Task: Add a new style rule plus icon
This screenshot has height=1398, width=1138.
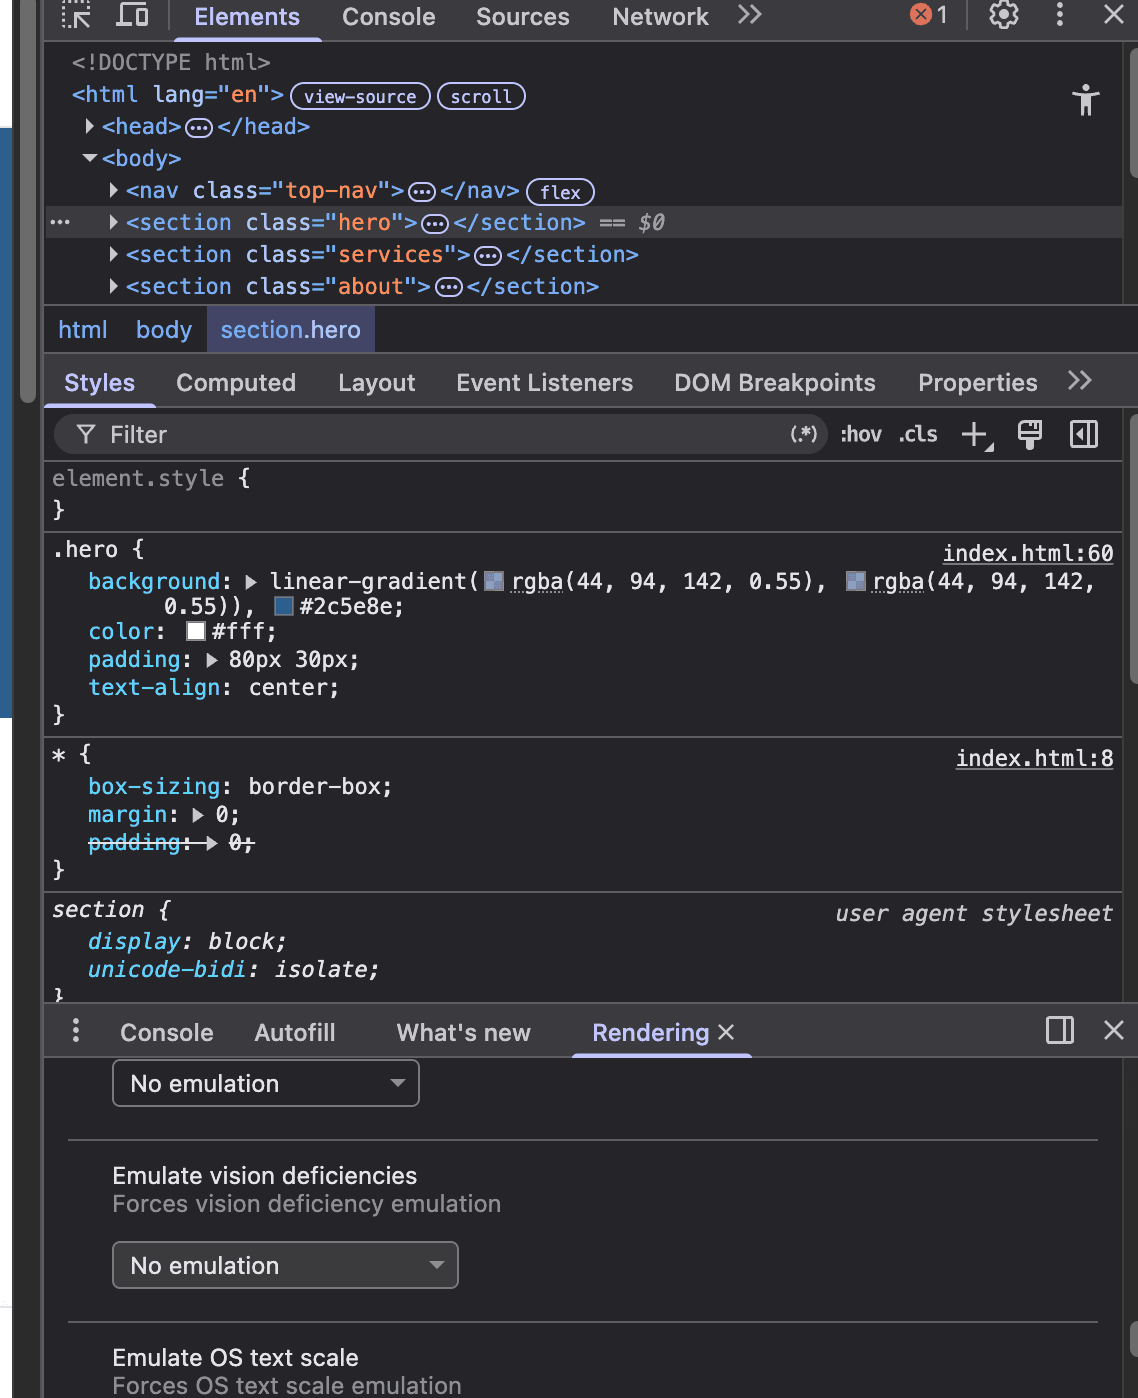Action: tap(976, 435)
